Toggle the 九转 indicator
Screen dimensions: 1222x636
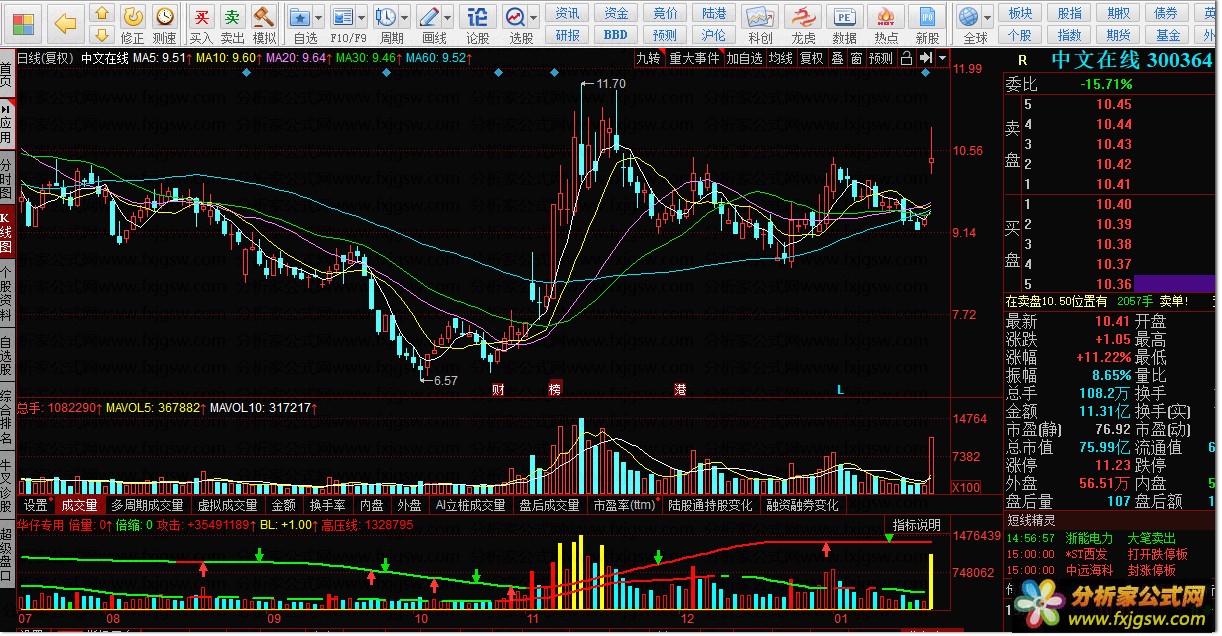click(649, 58)
